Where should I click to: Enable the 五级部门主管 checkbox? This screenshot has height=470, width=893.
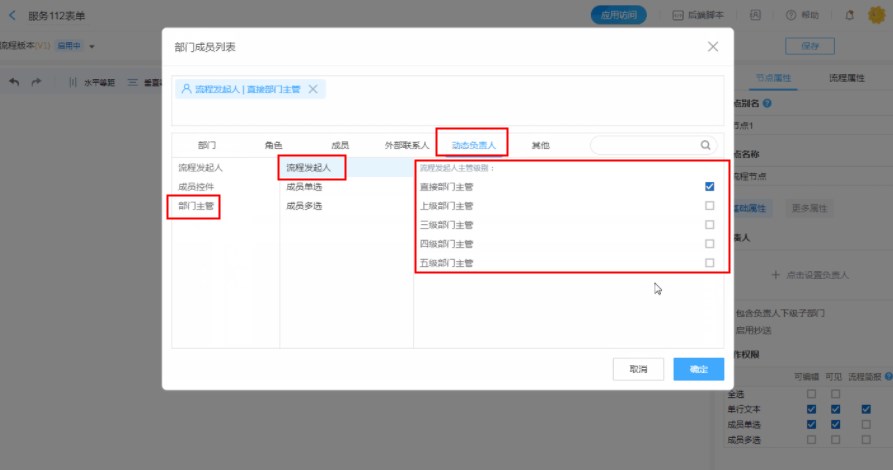(x=709, y=263)
